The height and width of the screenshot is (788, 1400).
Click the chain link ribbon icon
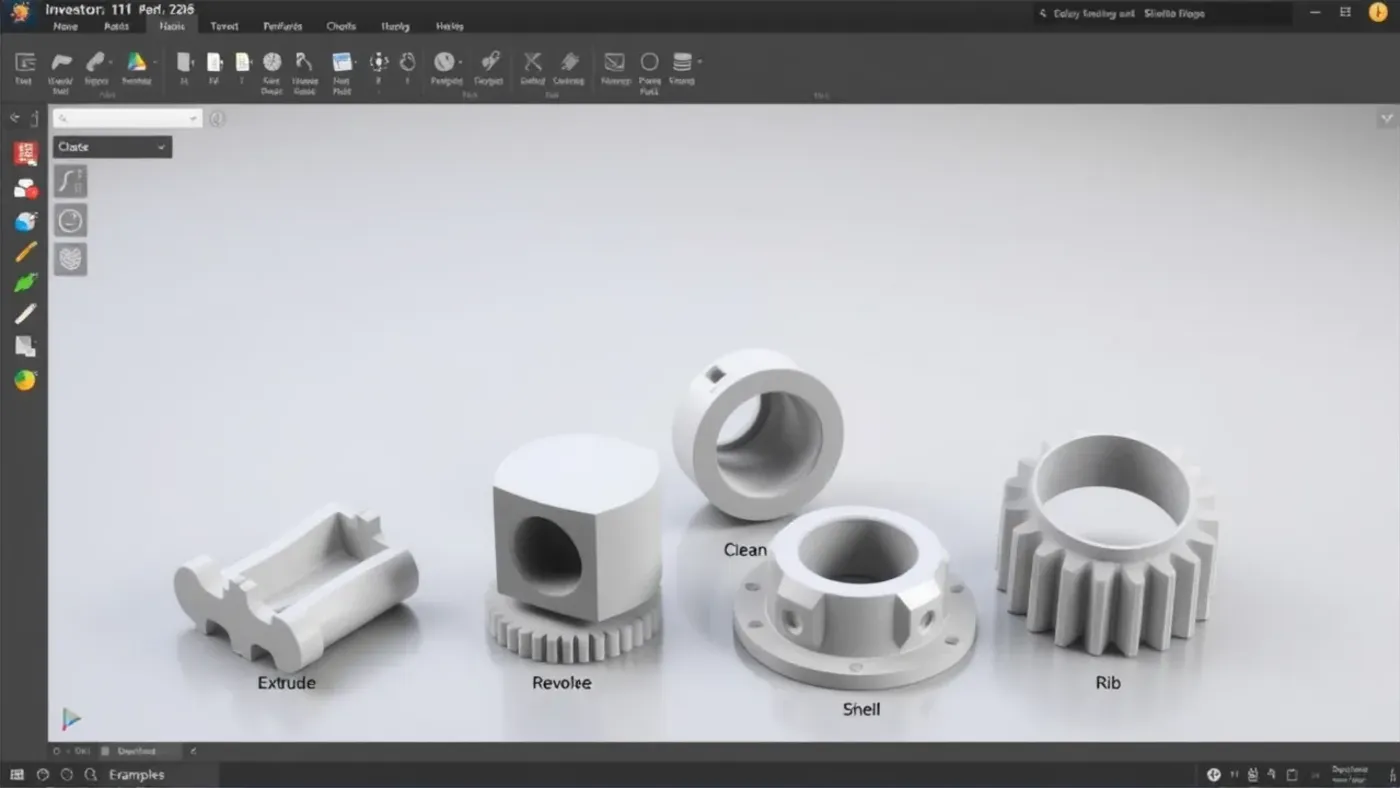point(489,62)
